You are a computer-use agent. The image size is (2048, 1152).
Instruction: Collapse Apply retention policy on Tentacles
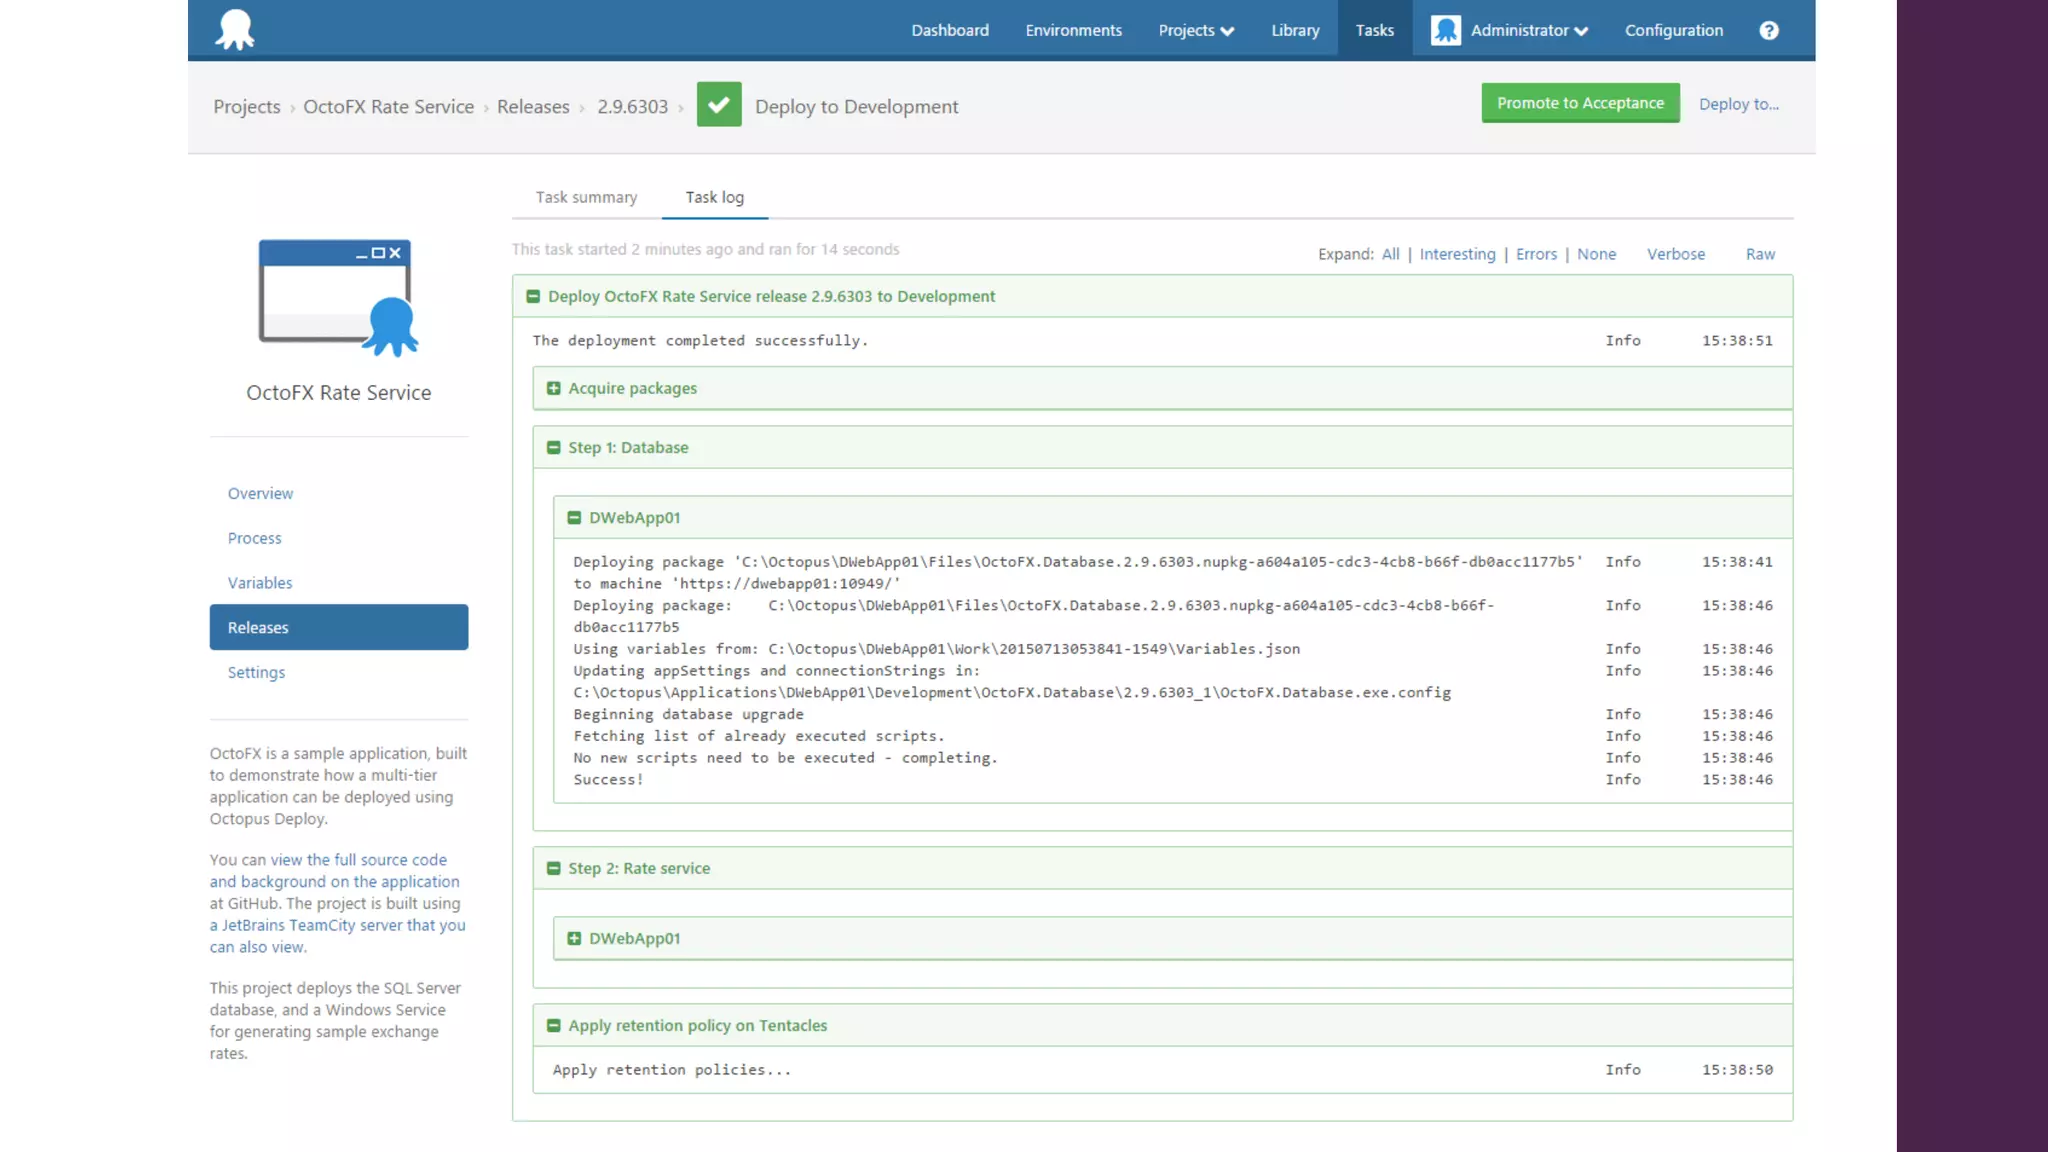pos(553,1025)
